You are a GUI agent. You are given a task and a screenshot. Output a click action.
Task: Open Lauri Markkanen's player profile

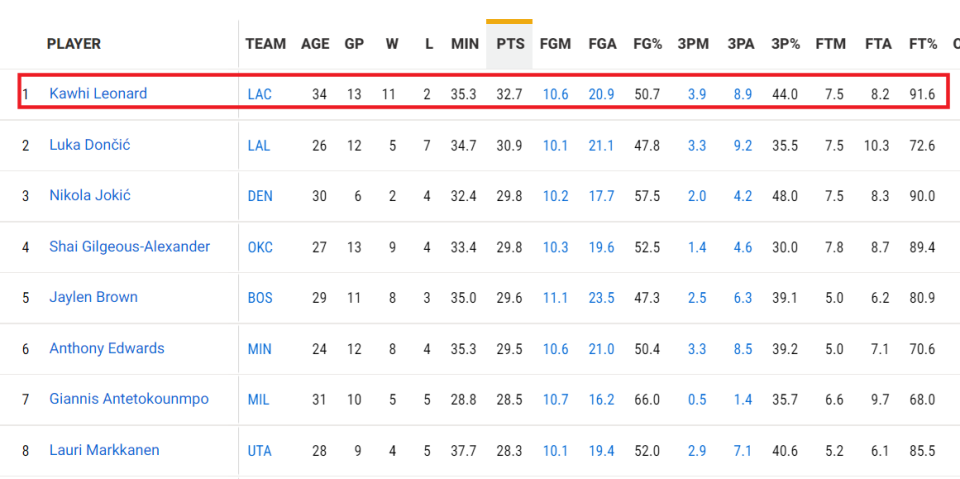click(104, 451)
